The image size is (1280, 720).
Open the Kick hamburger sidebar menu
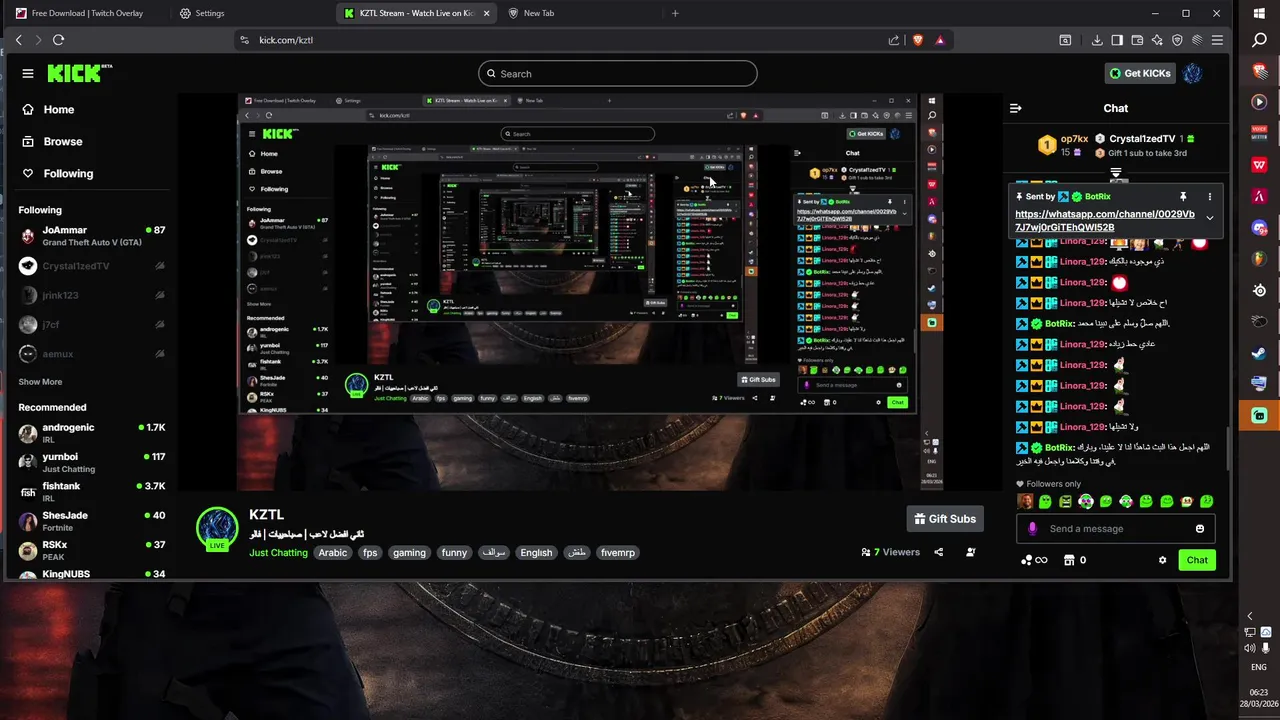pyautogui.click(x=28, y=73)
